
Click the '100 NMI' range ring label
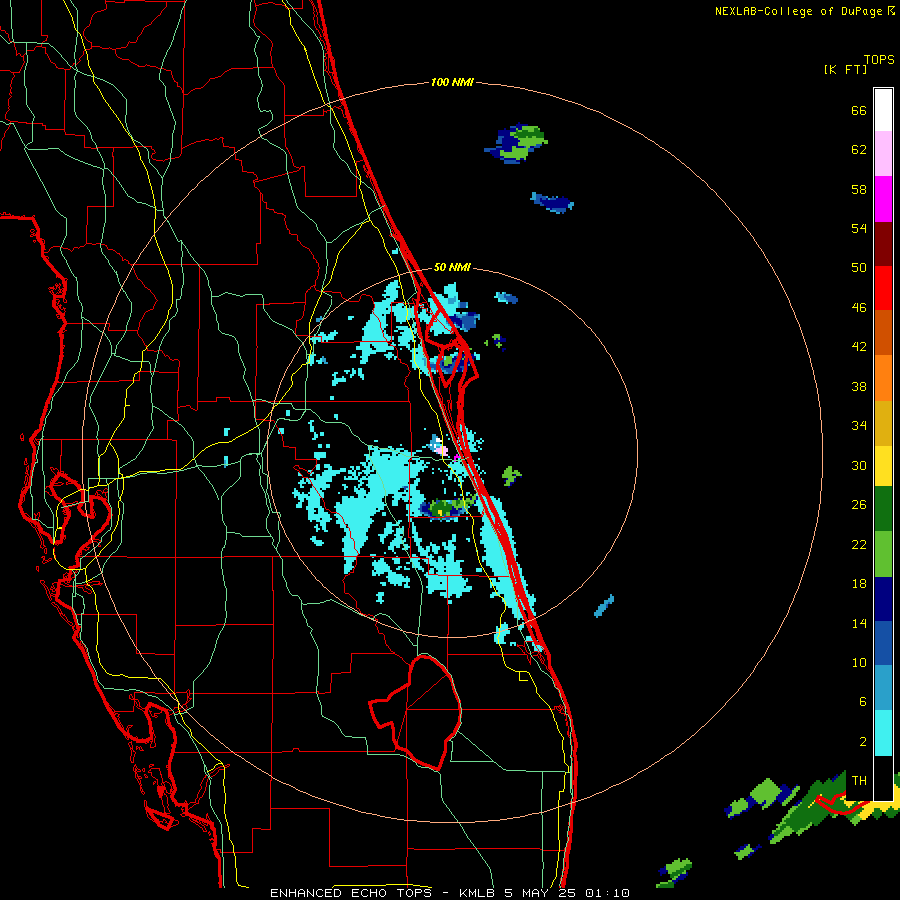click(452, 83)
